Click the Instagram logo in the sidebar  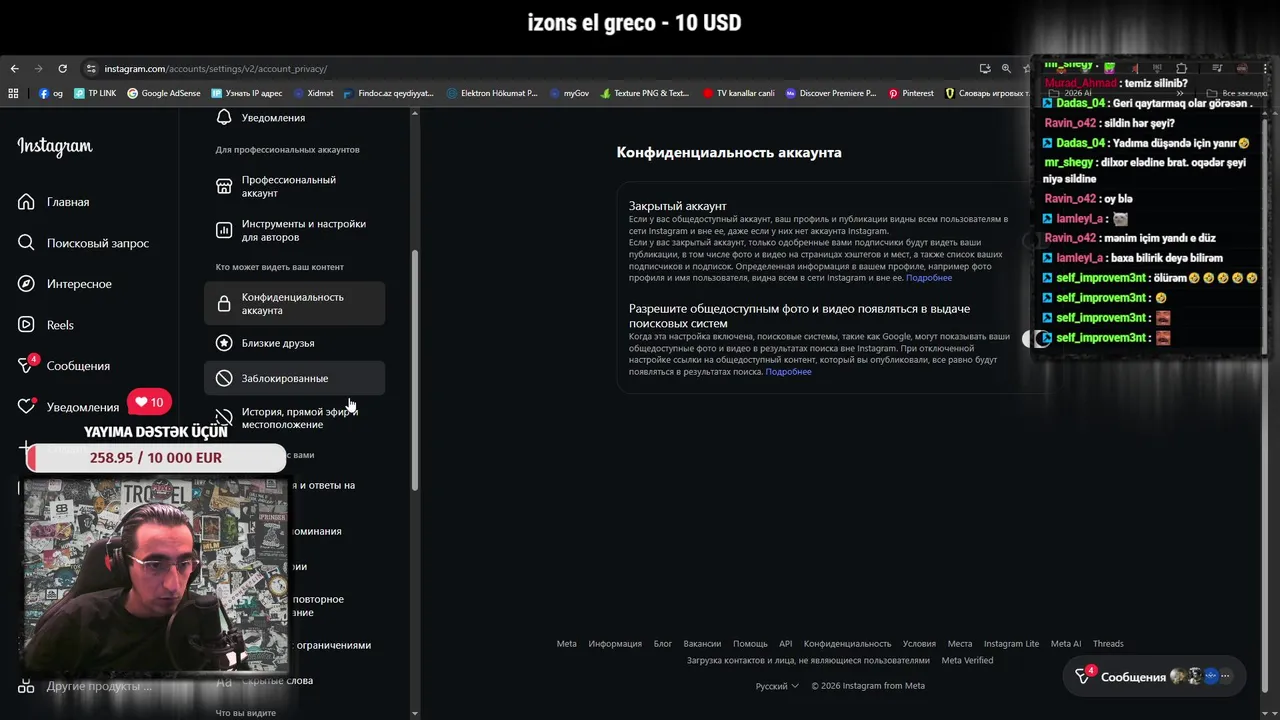[55, 147]
